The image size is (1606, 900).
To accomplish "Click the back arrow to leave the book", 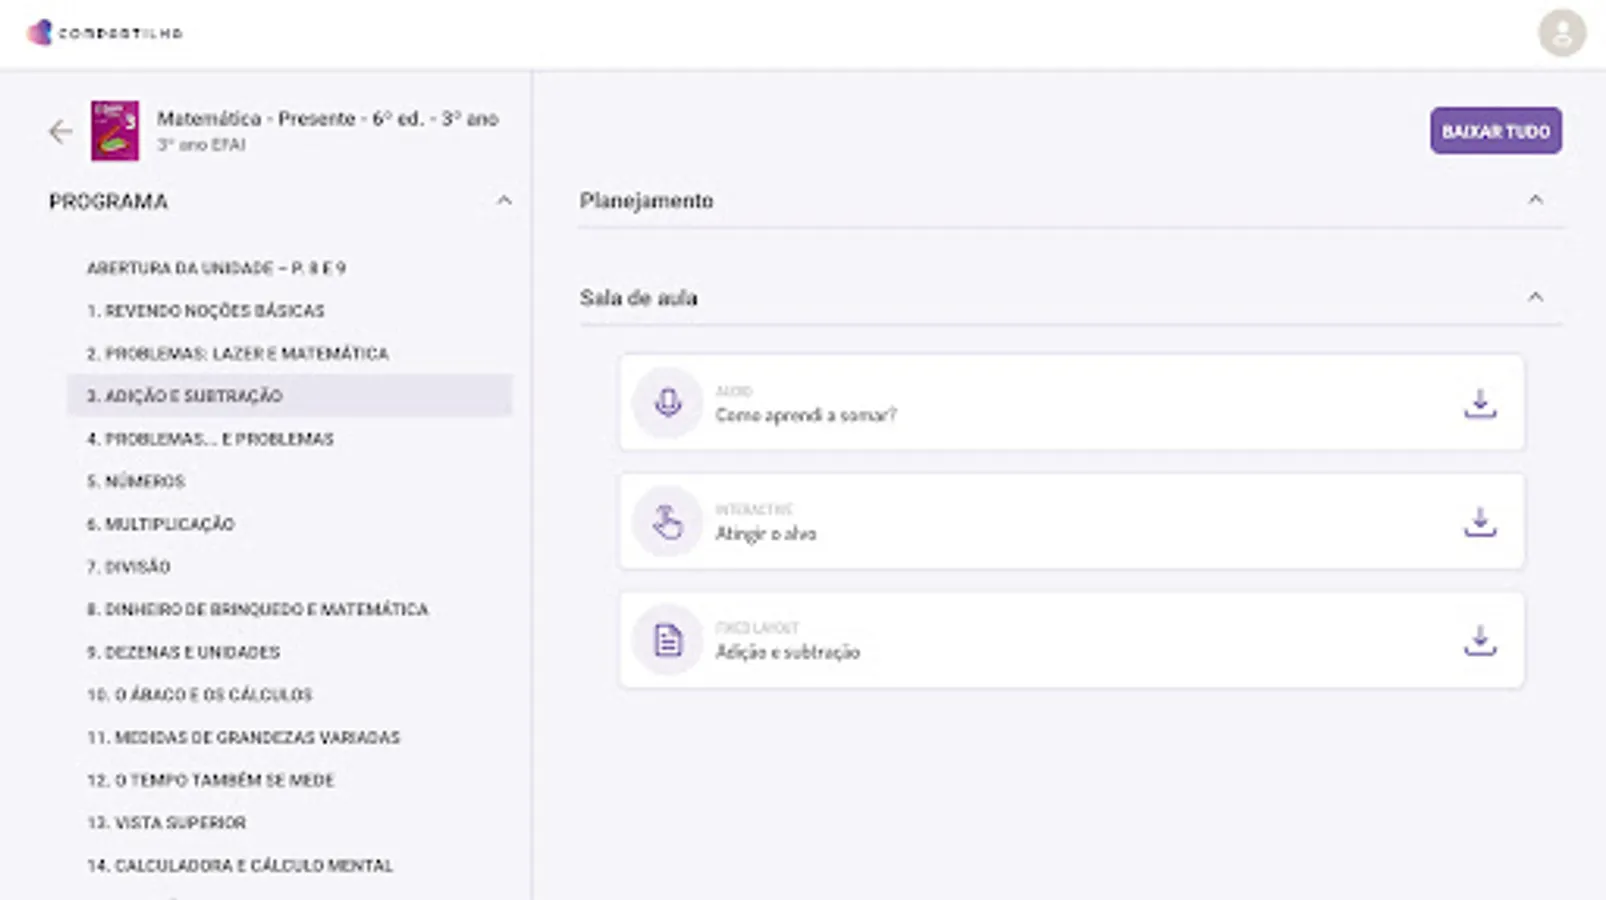I will point(60,130).
